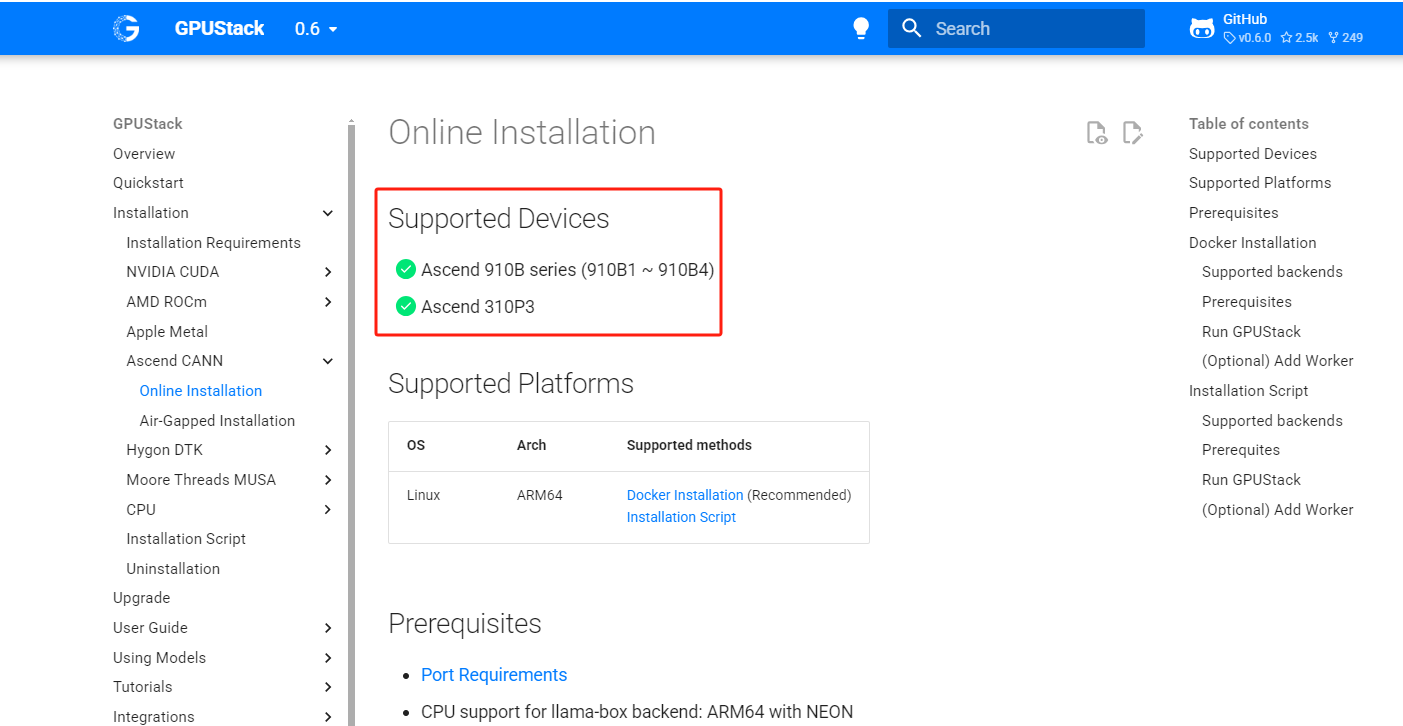Expand the CPU section chevron
1403x726 pixels.
coord(328,510)
